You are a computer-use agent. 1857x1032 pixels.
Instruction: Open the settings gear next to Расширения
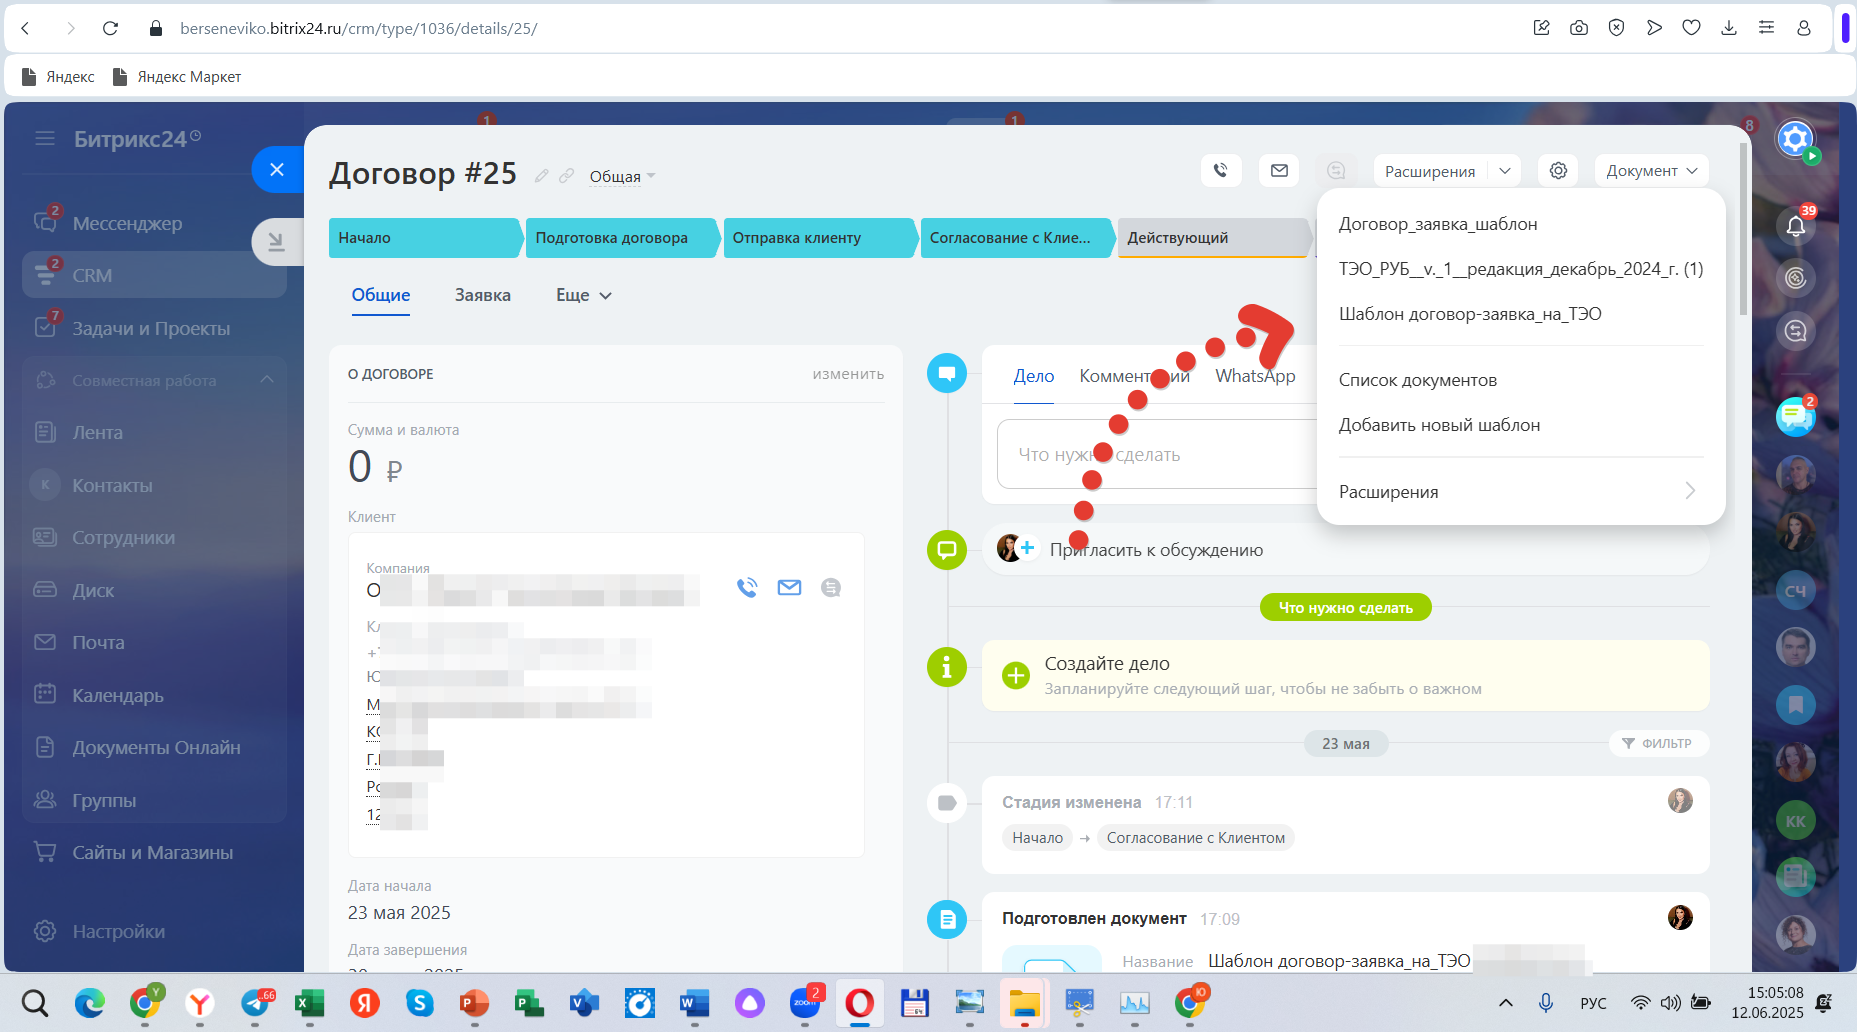[1558, 171]
